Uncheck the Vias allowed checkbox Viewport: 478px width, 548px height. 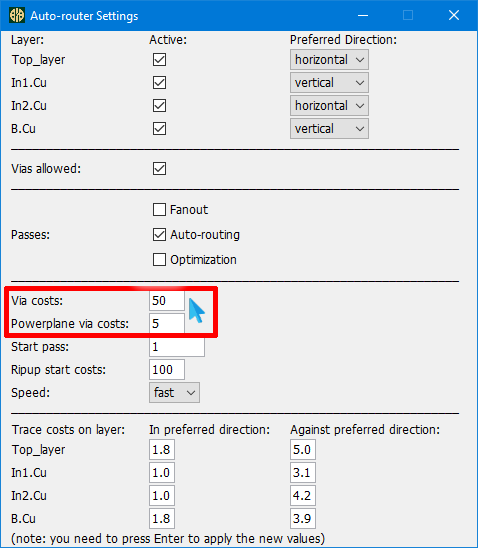pyautogui.click(x=159, y=168)
